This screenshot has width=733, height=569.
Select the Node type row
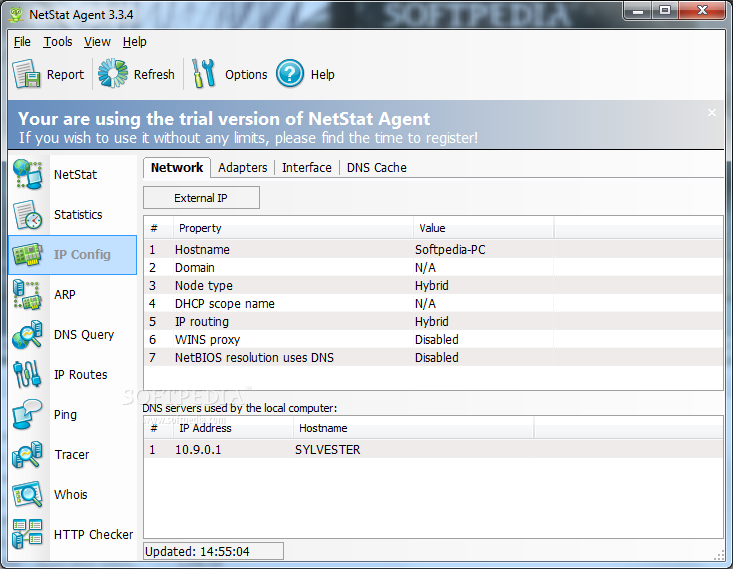click(433, 286)
